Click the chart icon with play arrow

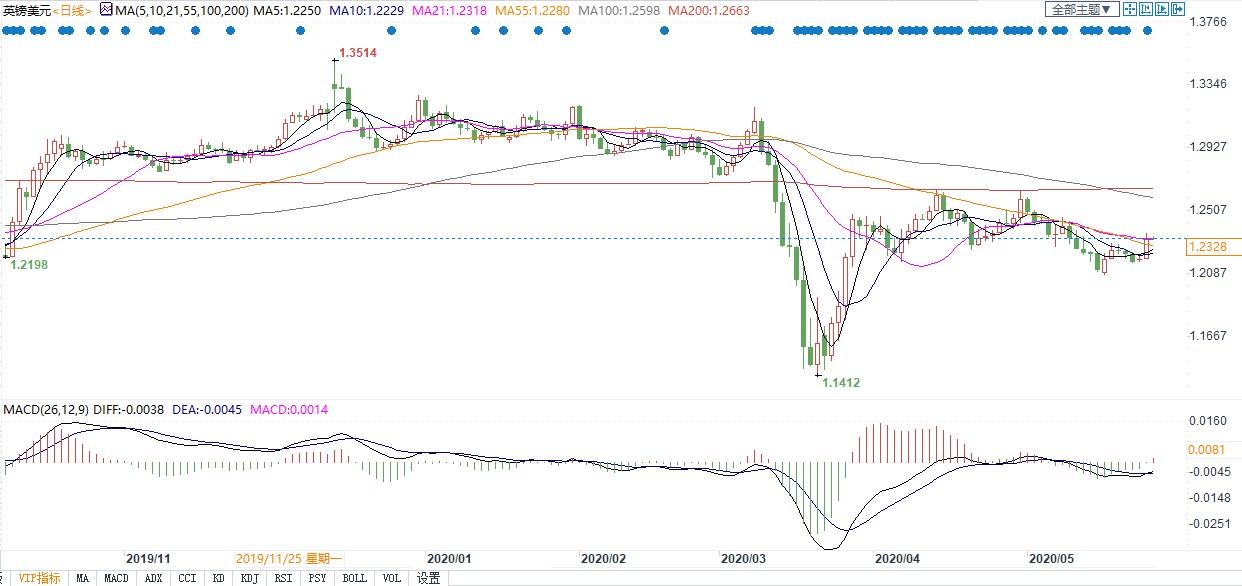coord(1162,10)
